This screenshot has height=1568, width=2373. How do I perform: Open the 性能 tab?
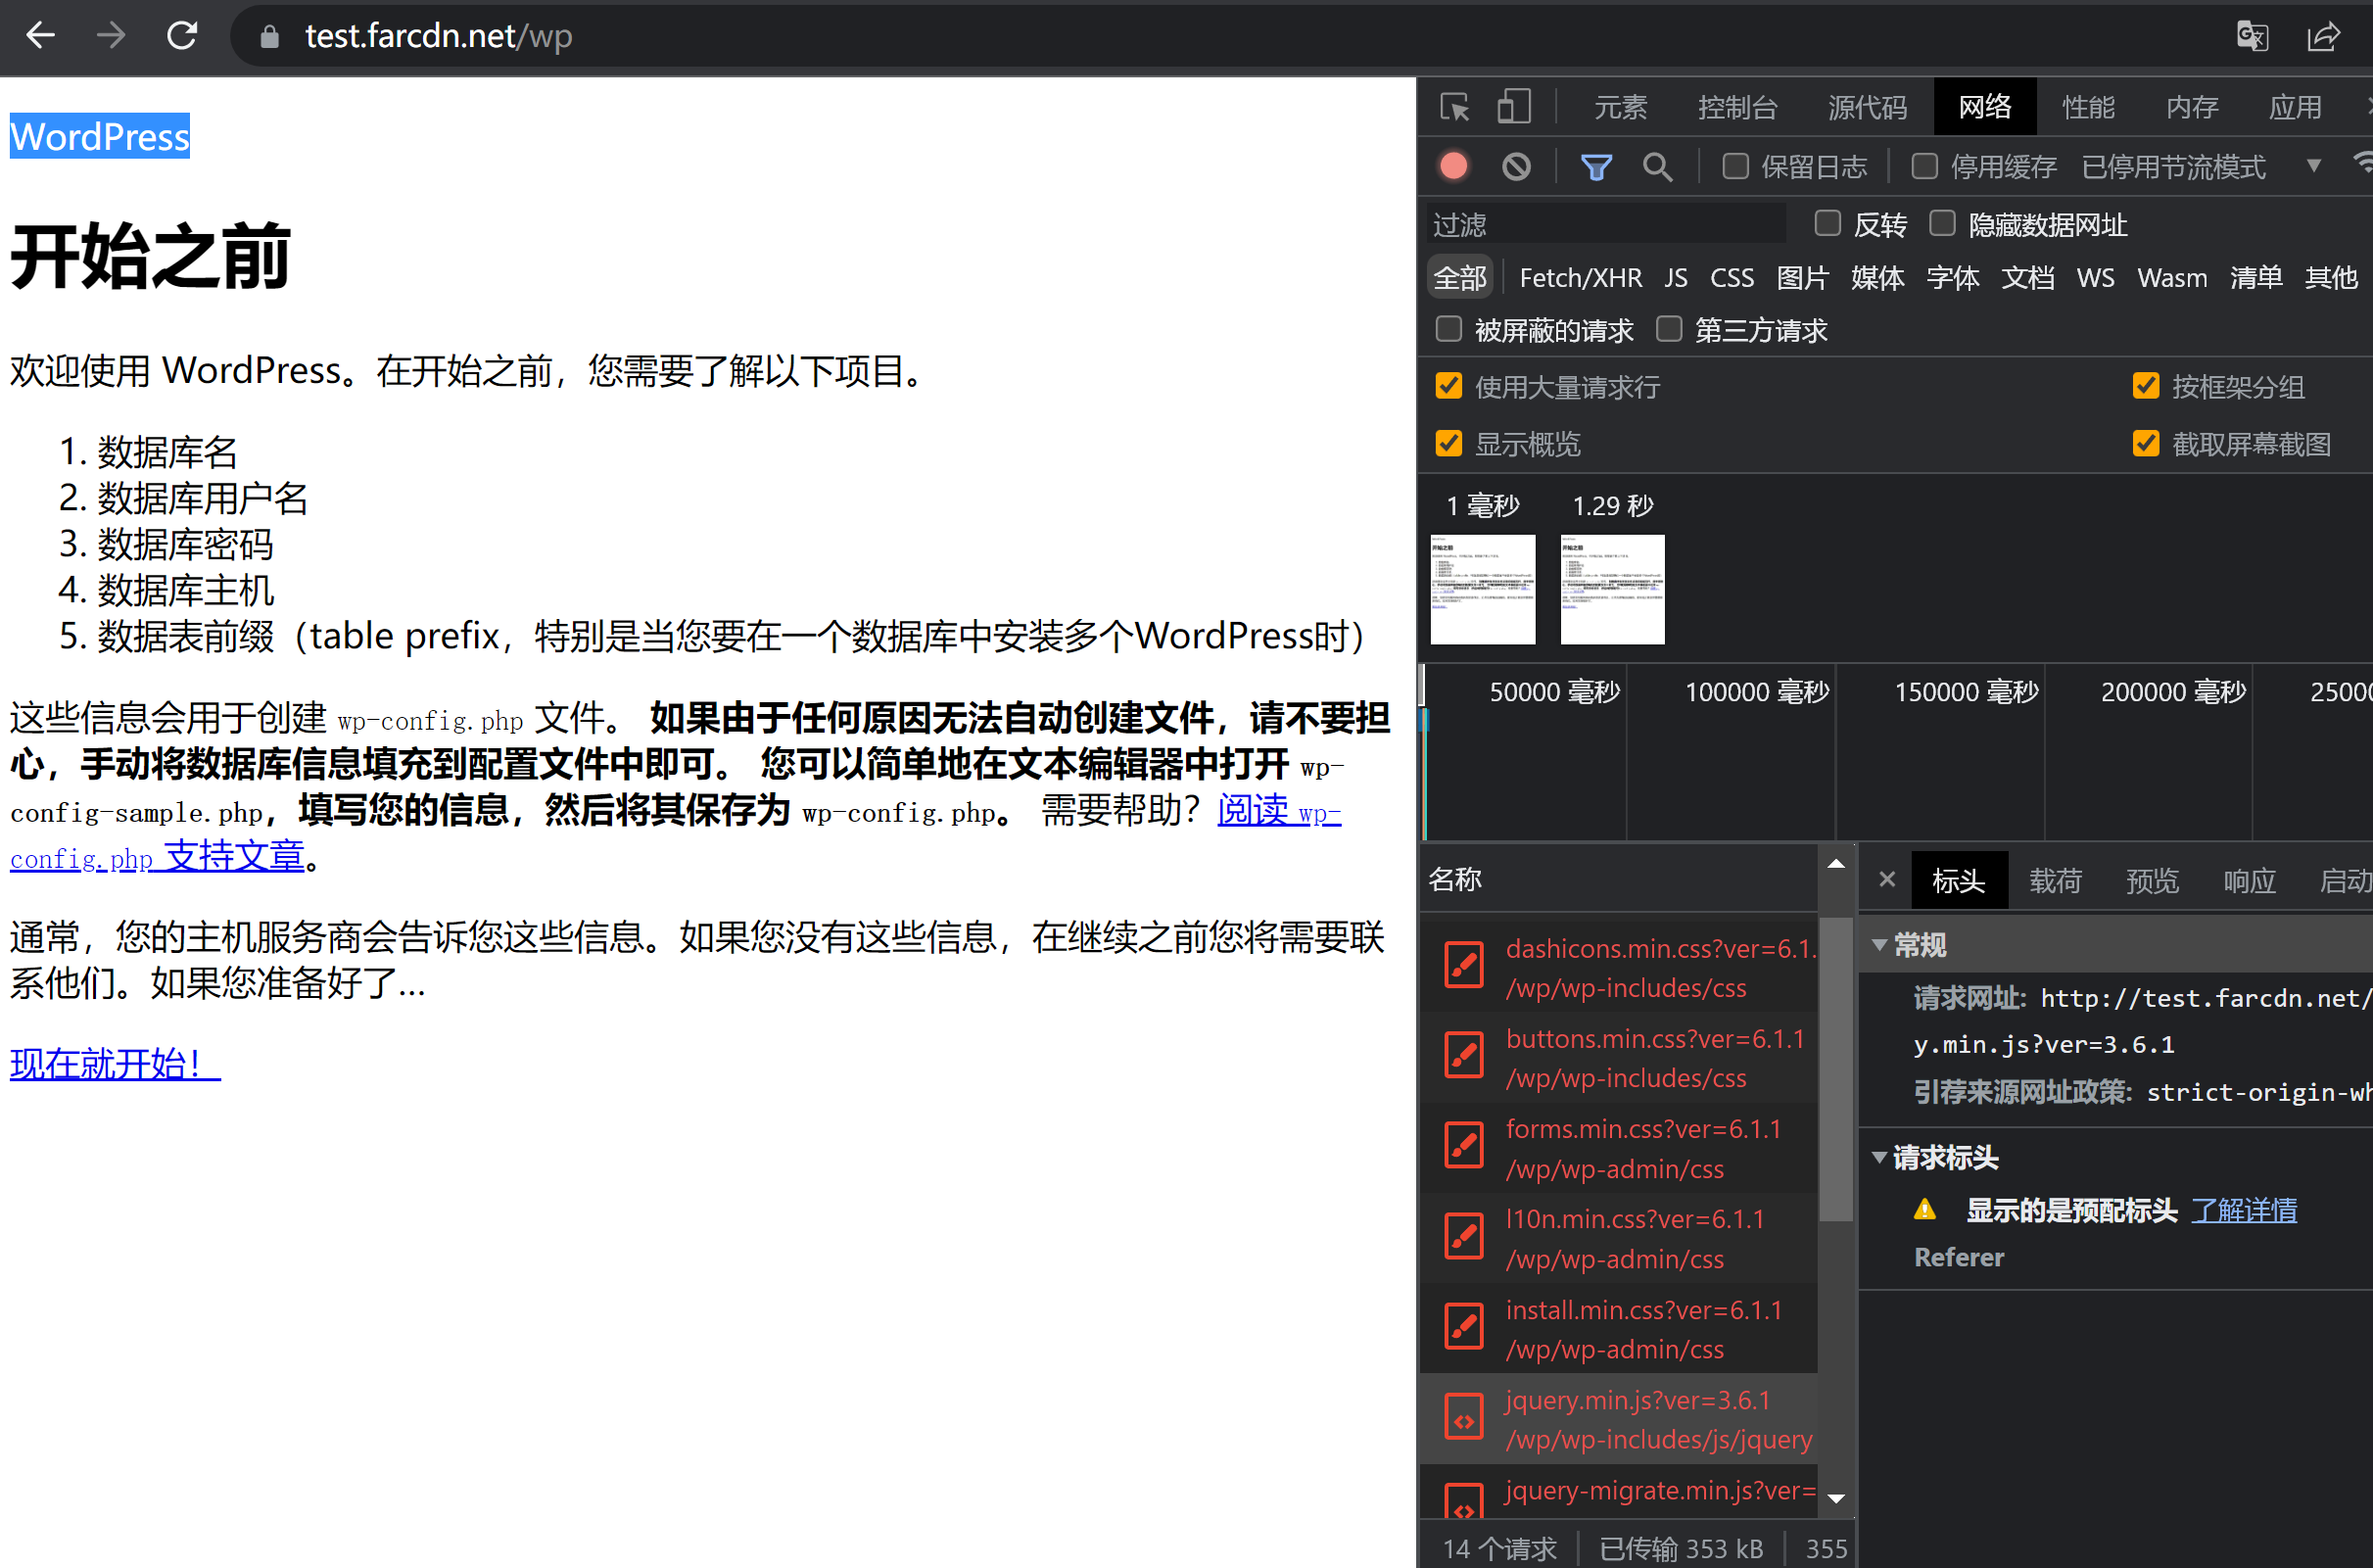pos(2088,107)
